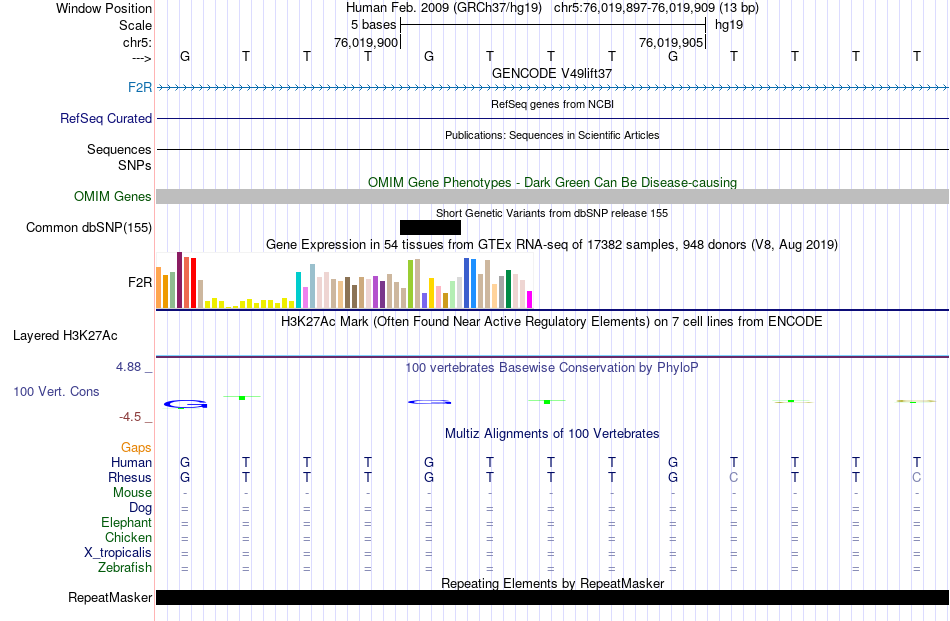Click the black RepeatMasker element bar
The height and width of the screenshot is (621, 950).
[x=553, y=597]
